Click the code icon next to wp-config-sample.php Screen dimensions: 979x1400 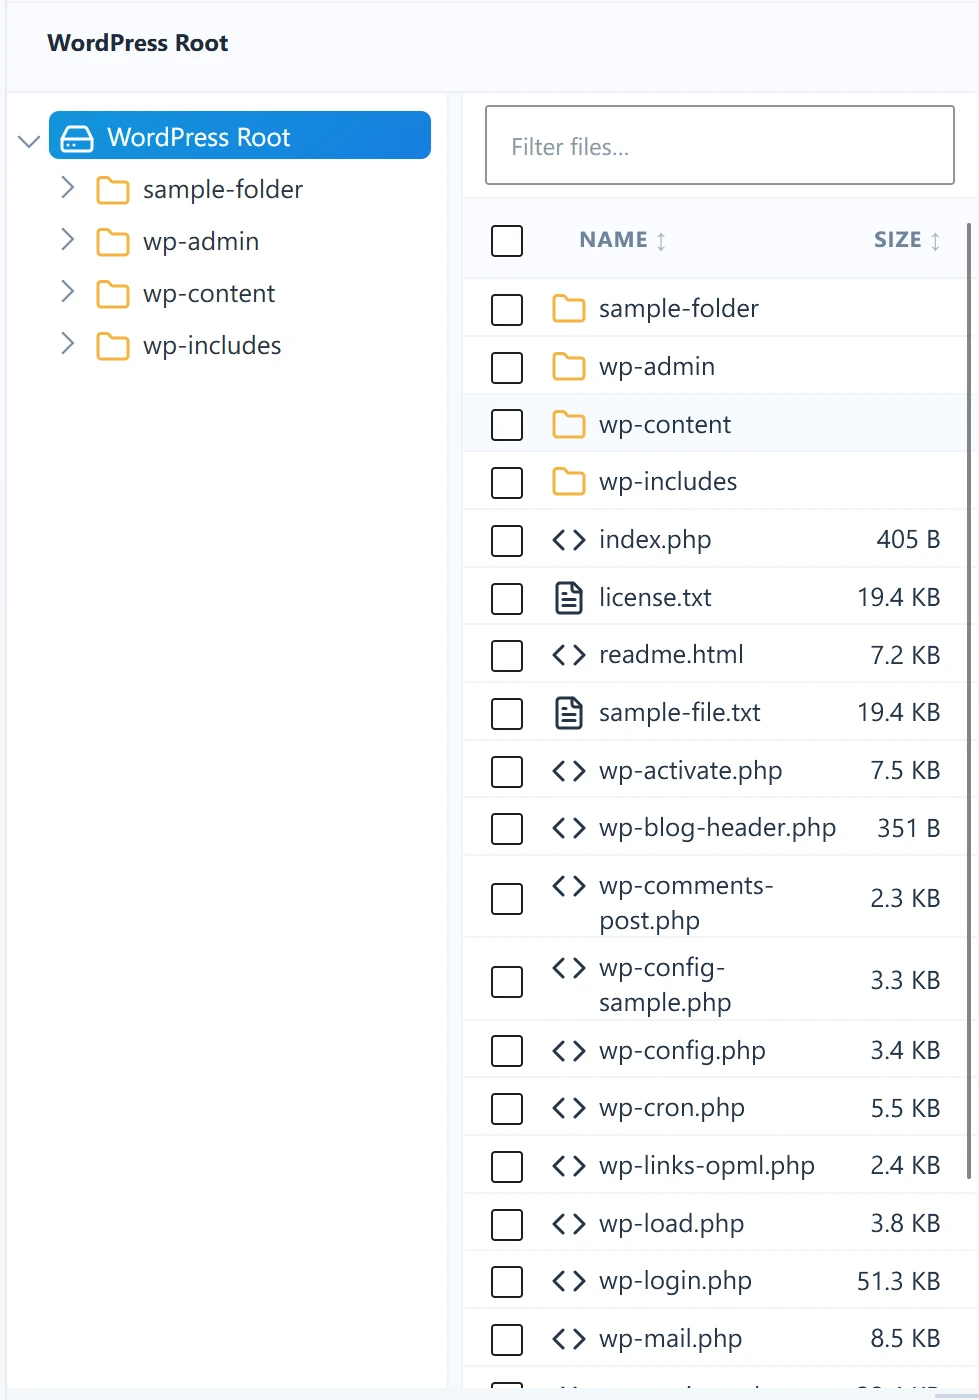(x=569, y=968)
